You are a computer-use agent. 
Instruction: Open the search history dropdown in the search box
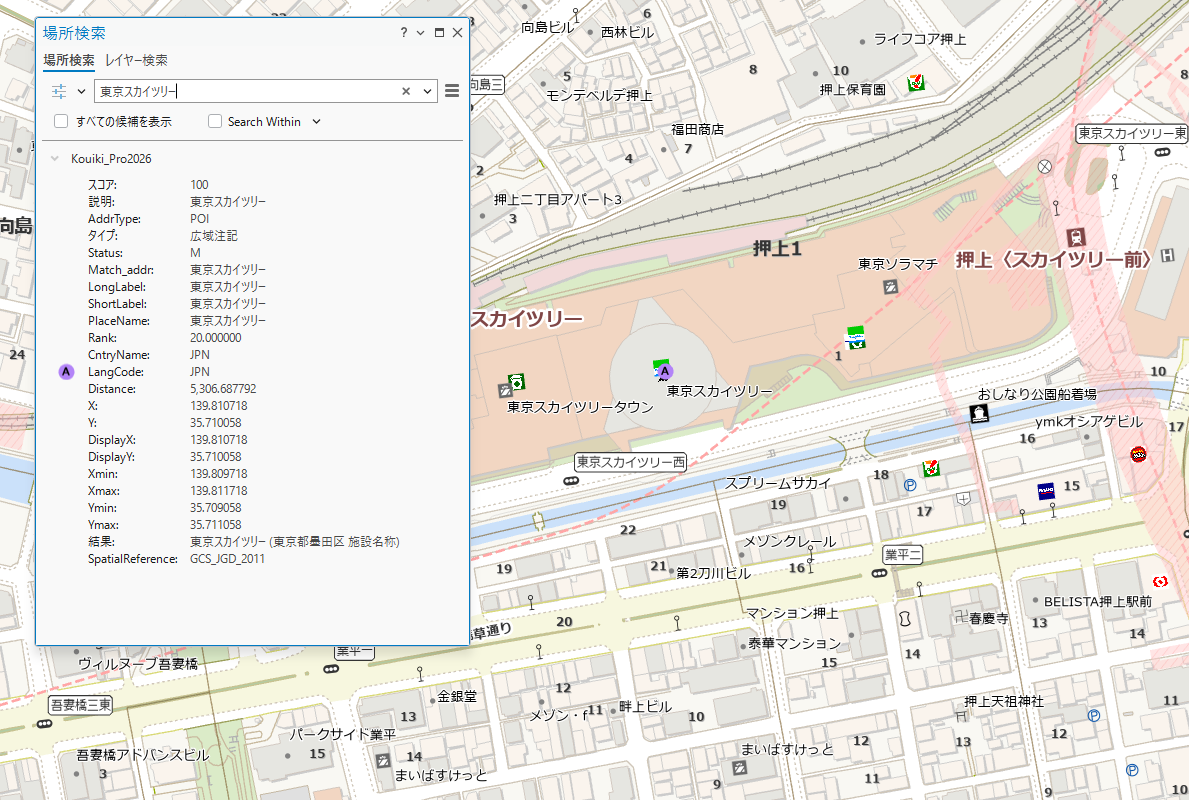tap(427, 91)
